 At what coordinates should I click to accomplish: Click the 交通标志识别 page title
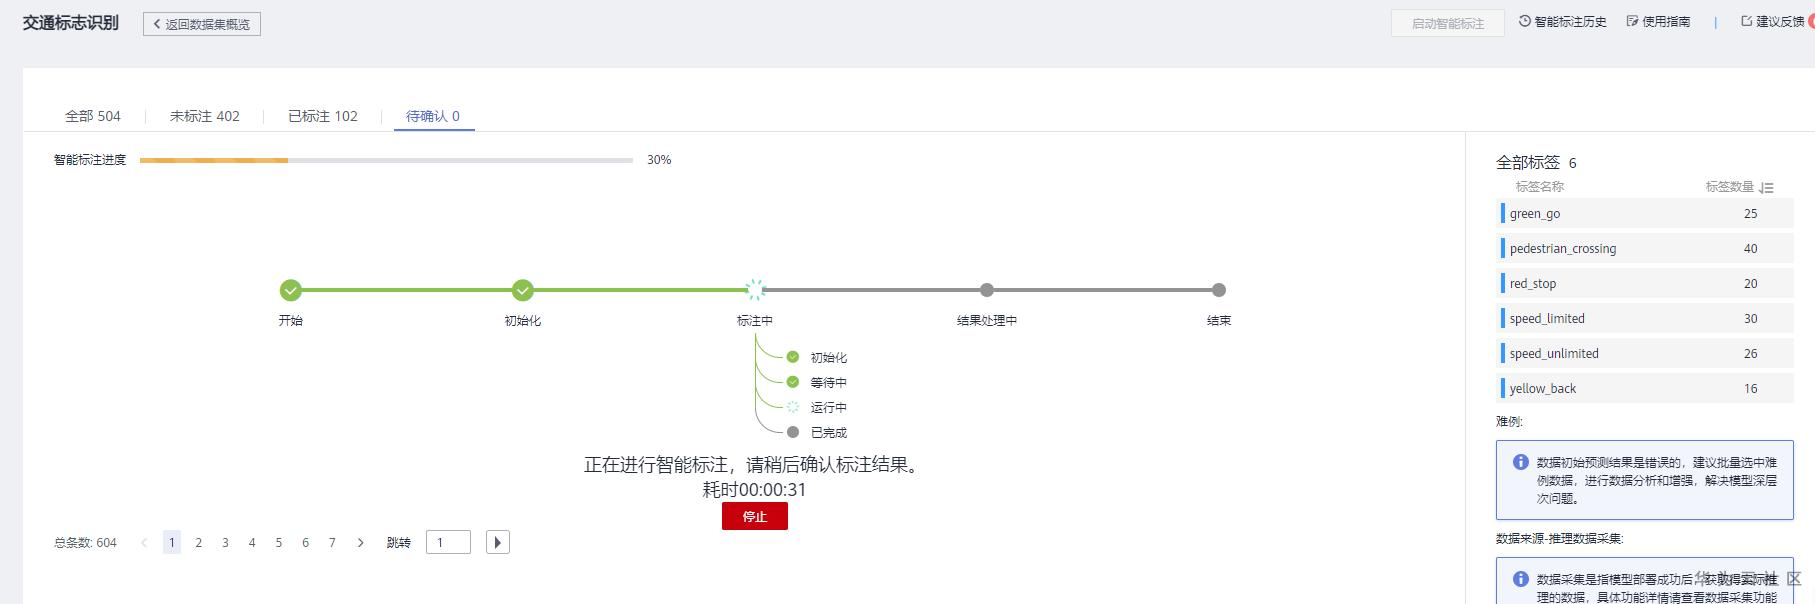point(71,23)
